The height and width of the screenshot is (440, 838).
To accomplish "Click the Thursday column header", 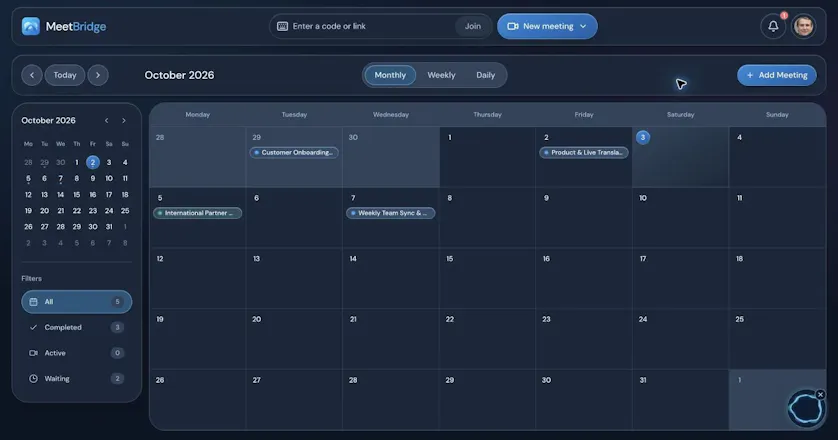I will point(487,114).
